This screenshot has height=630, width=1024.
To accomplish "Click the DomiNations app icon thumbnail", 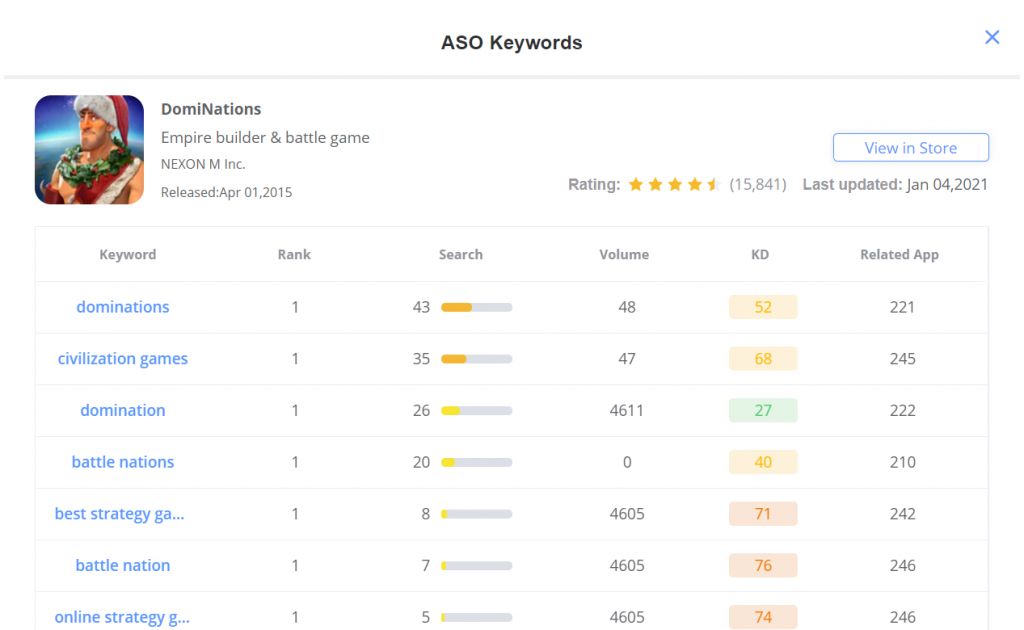I will 89,150.
